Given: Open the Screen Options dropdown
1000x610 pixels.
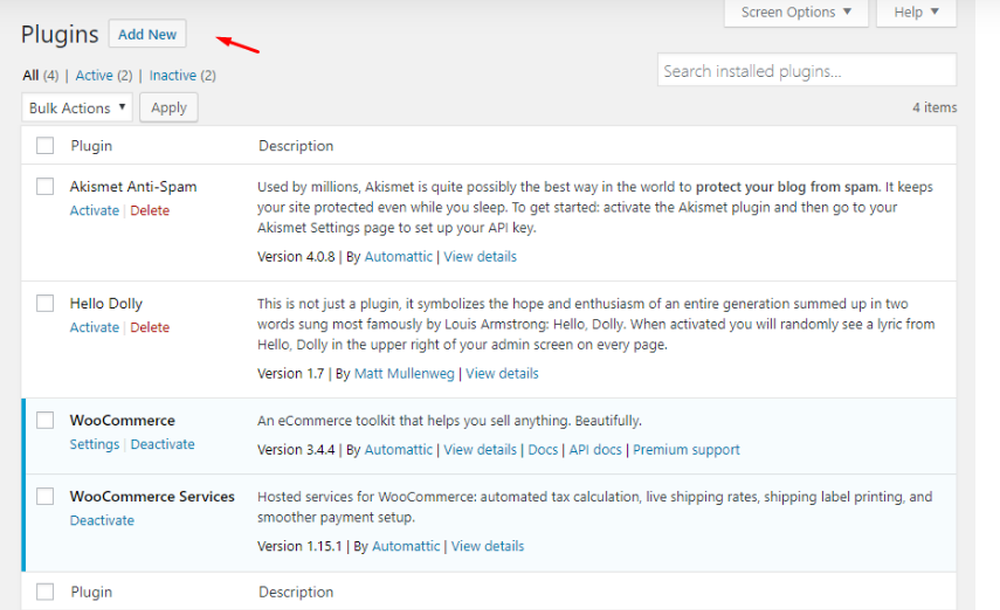Looking at the screenshot, I should point(796,13).
